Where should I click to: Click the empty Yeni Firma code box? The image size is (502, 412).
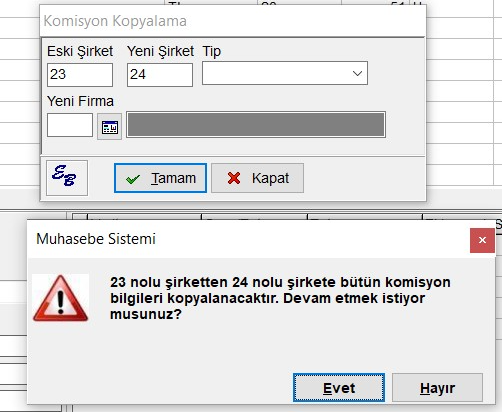pos(70,125)
